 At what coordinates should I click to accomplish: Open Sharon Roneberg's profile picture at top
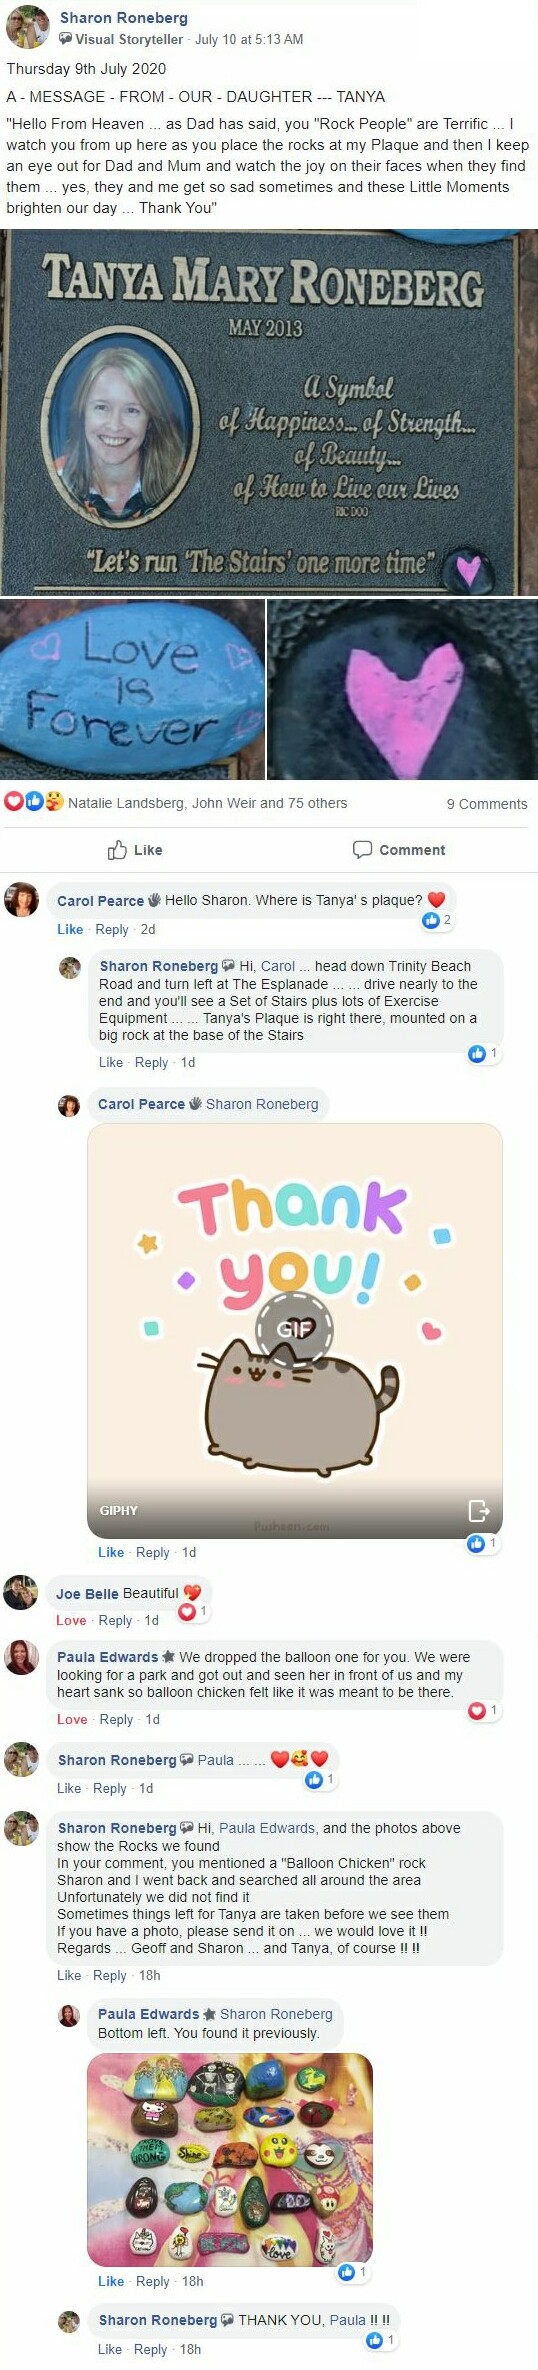(27, 27)
